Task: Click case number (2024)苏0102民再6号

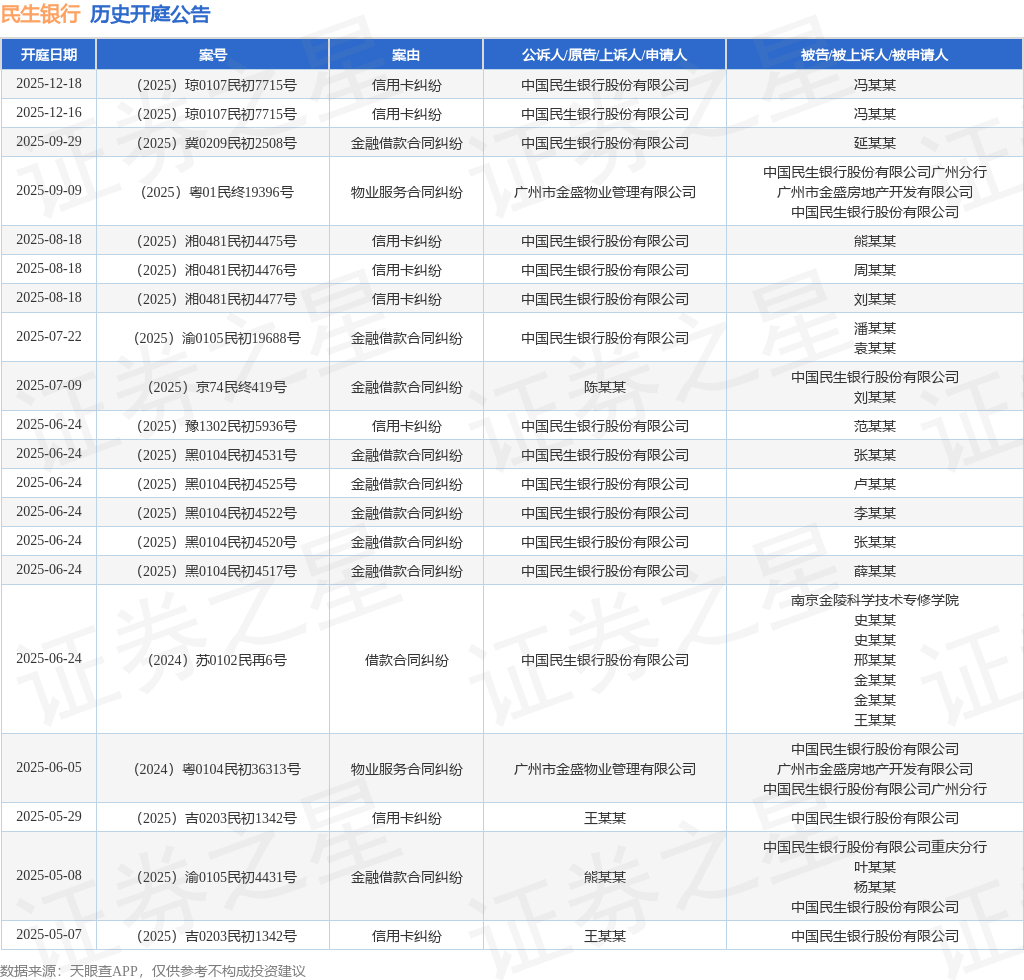Action: [x=217, y=660]
